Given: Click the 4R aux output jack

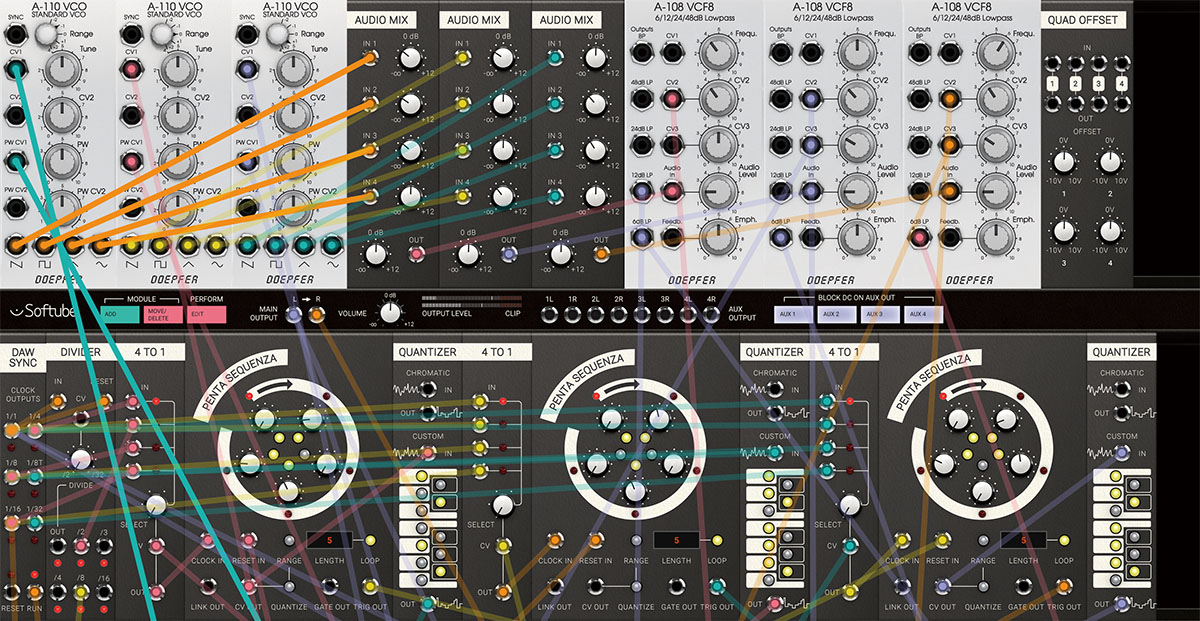Looking at the screenshot, I should tap(711, 316).
